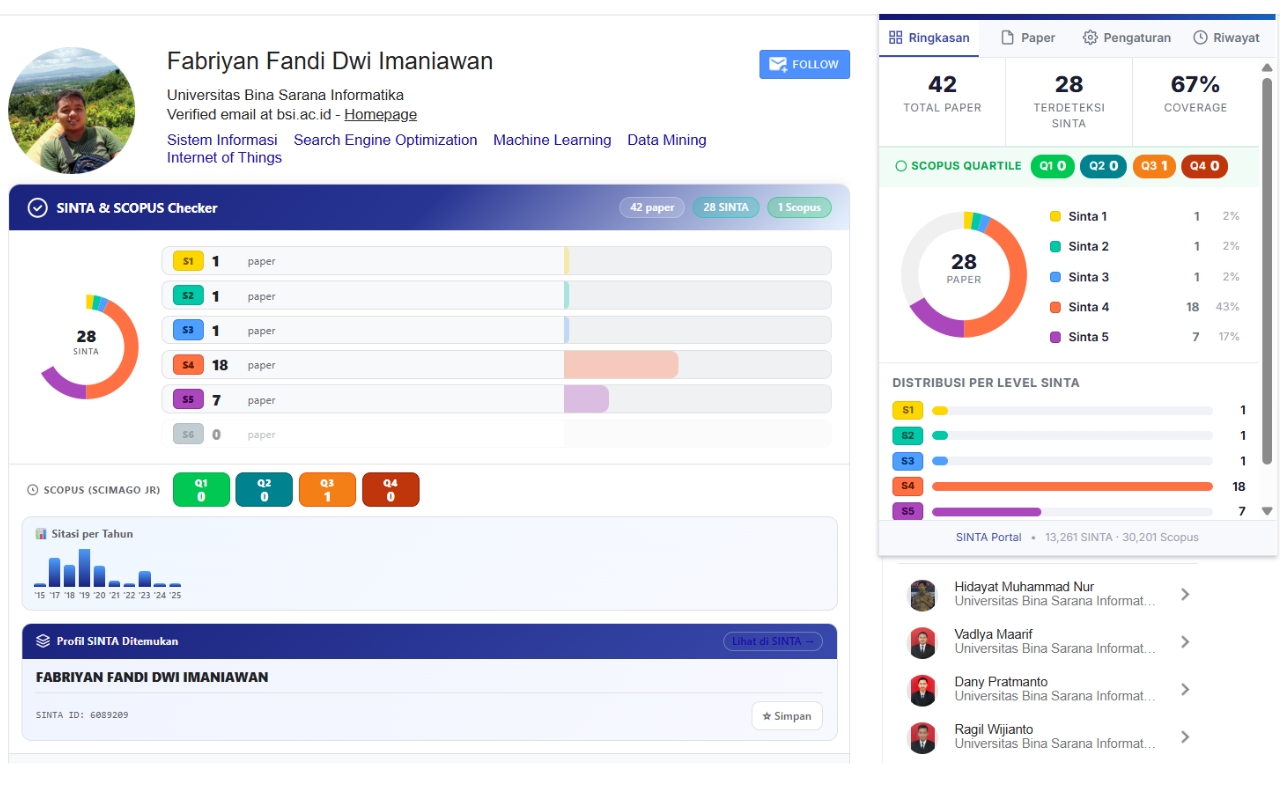This screenshot has height=800, width=1280.
Task: Show the Riwayat history tab
Action: pyautogui.click(x=1226, y=38)
